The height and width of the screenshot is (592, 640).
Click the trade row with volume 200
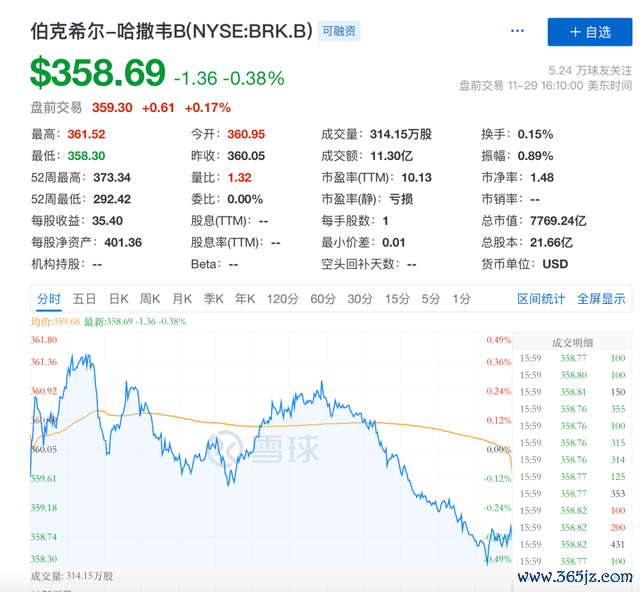tap(572, 527)
